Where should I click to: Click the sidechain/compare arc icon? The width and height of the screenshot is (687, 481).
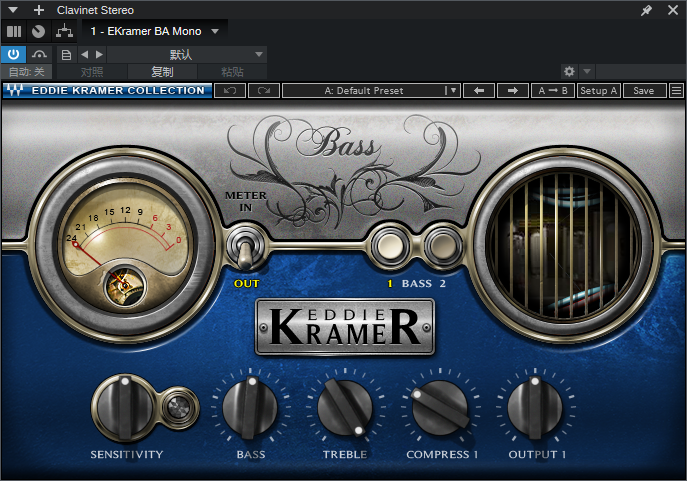point(39,54)
